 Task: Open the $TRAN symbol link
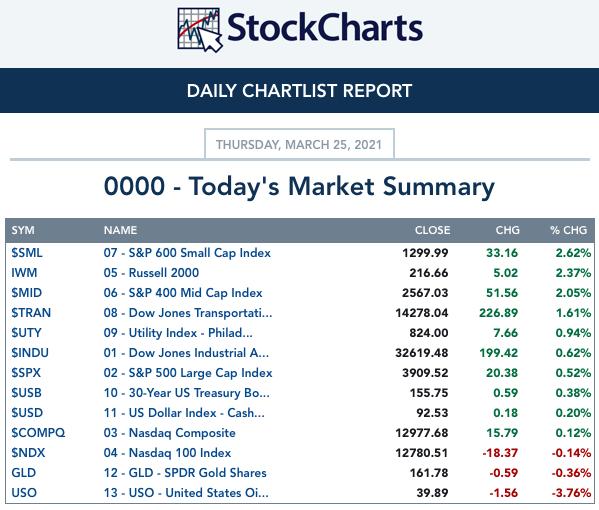click(31, 313)
